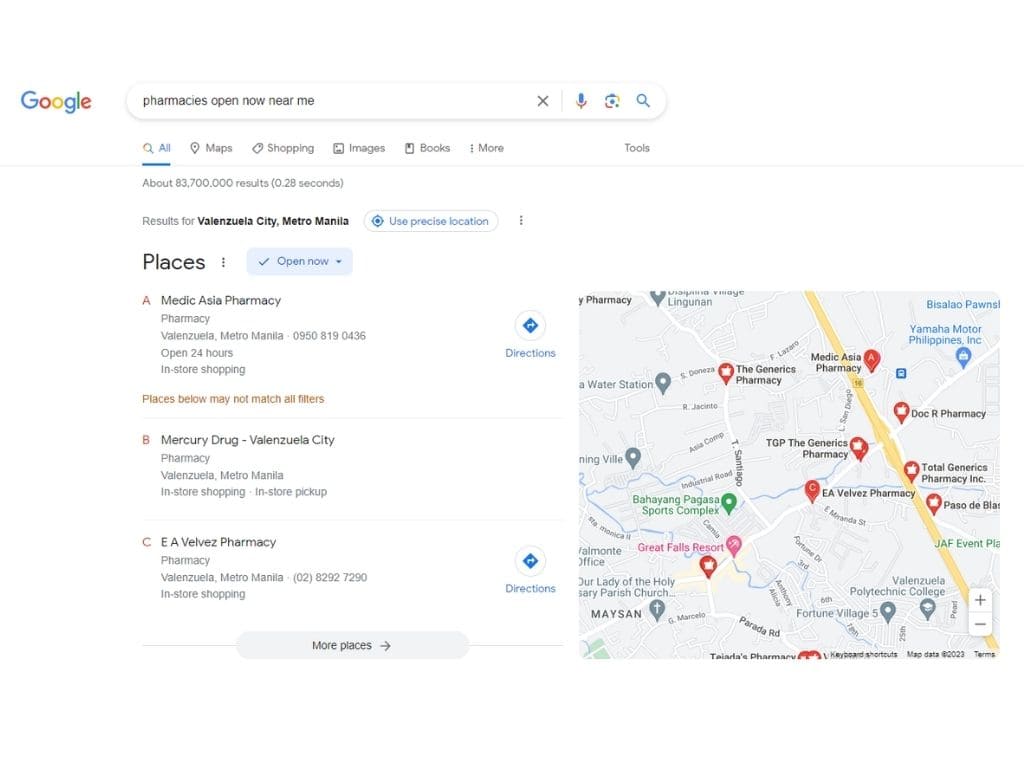Image resolution: width=1024 pixels, height=768 pixels.
Task: Switch to the Books tab
Action: click(x=427, y=148)
